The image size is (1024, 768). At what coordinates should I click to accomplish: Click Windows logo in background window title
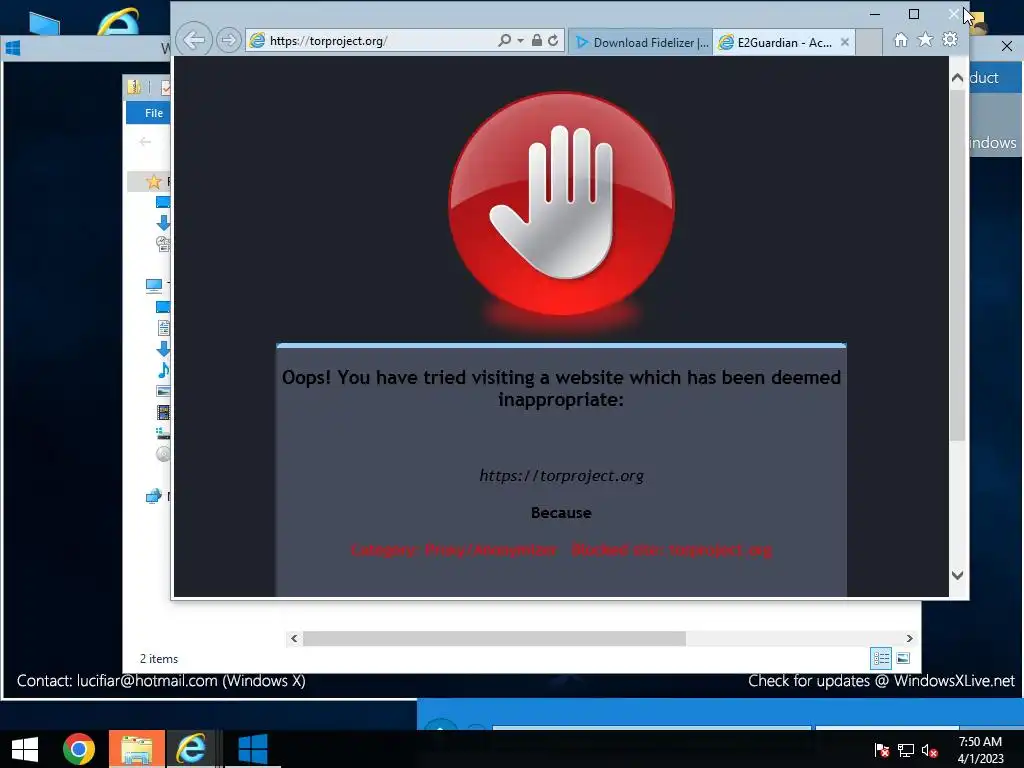pyautogui.click(x=12, y=48)
